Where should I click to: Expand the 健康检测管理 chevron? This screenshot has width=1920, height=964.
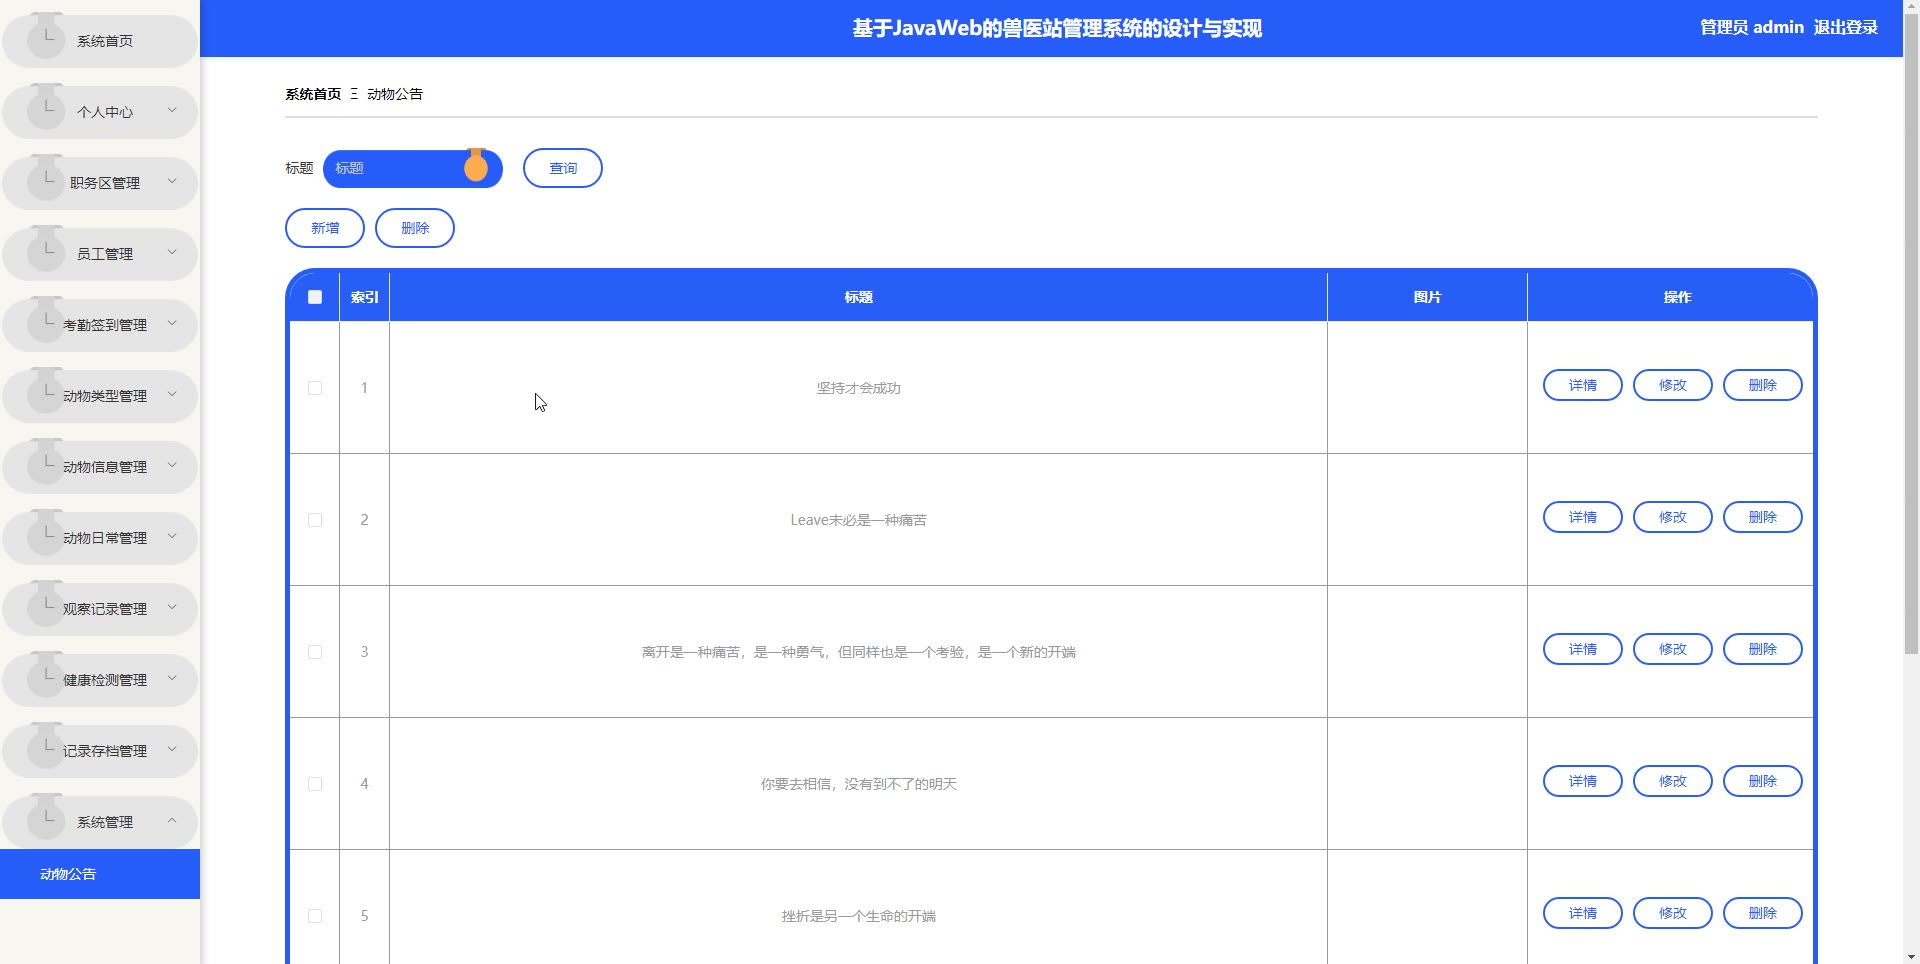(172, 678)
